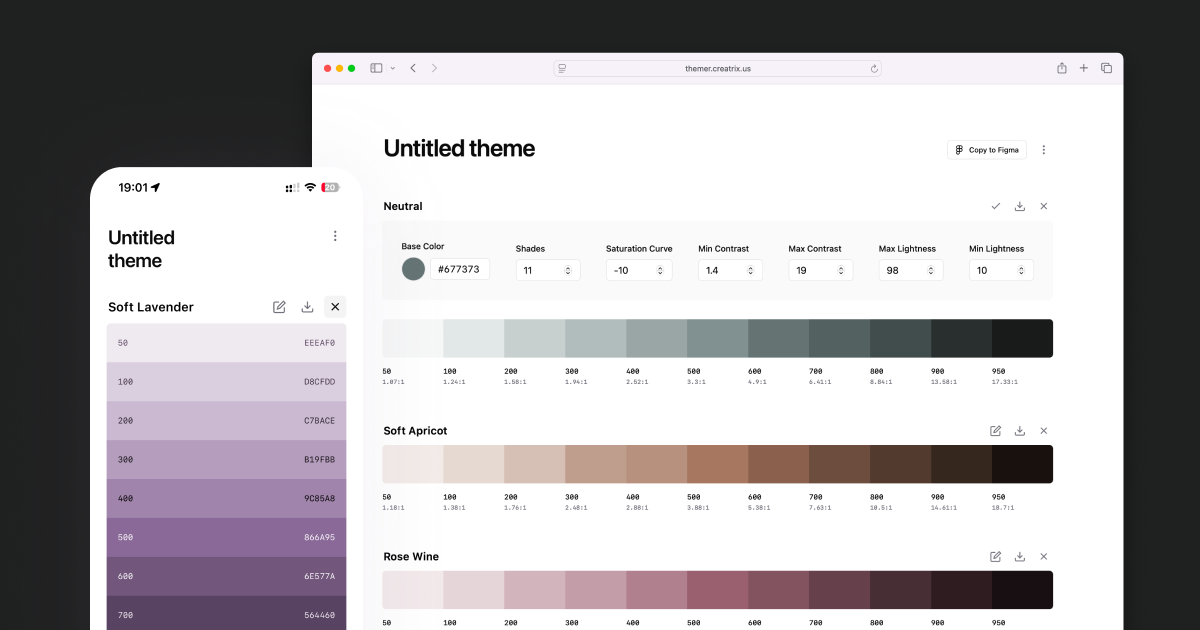Select the Soft Lavender 200 row C7BACE
This screenshot has width=1200, height=630.
227,421
